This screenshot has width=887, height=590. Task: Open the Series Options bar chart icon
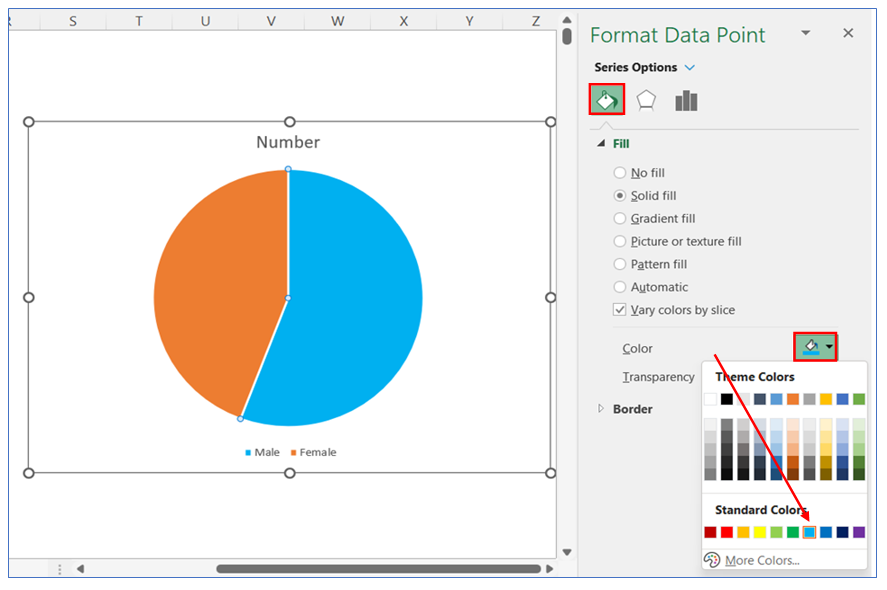[686, 100]
